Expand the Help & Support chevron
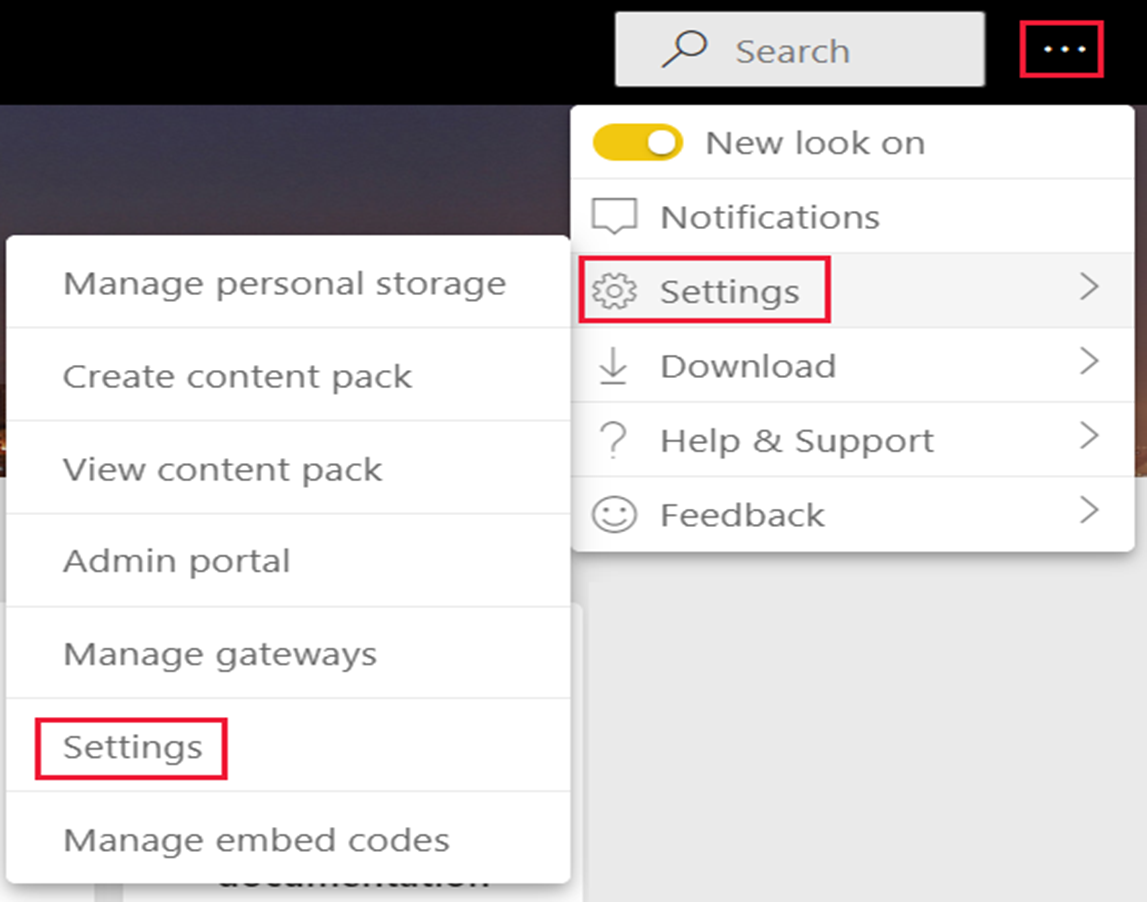 coord(1089,436)
